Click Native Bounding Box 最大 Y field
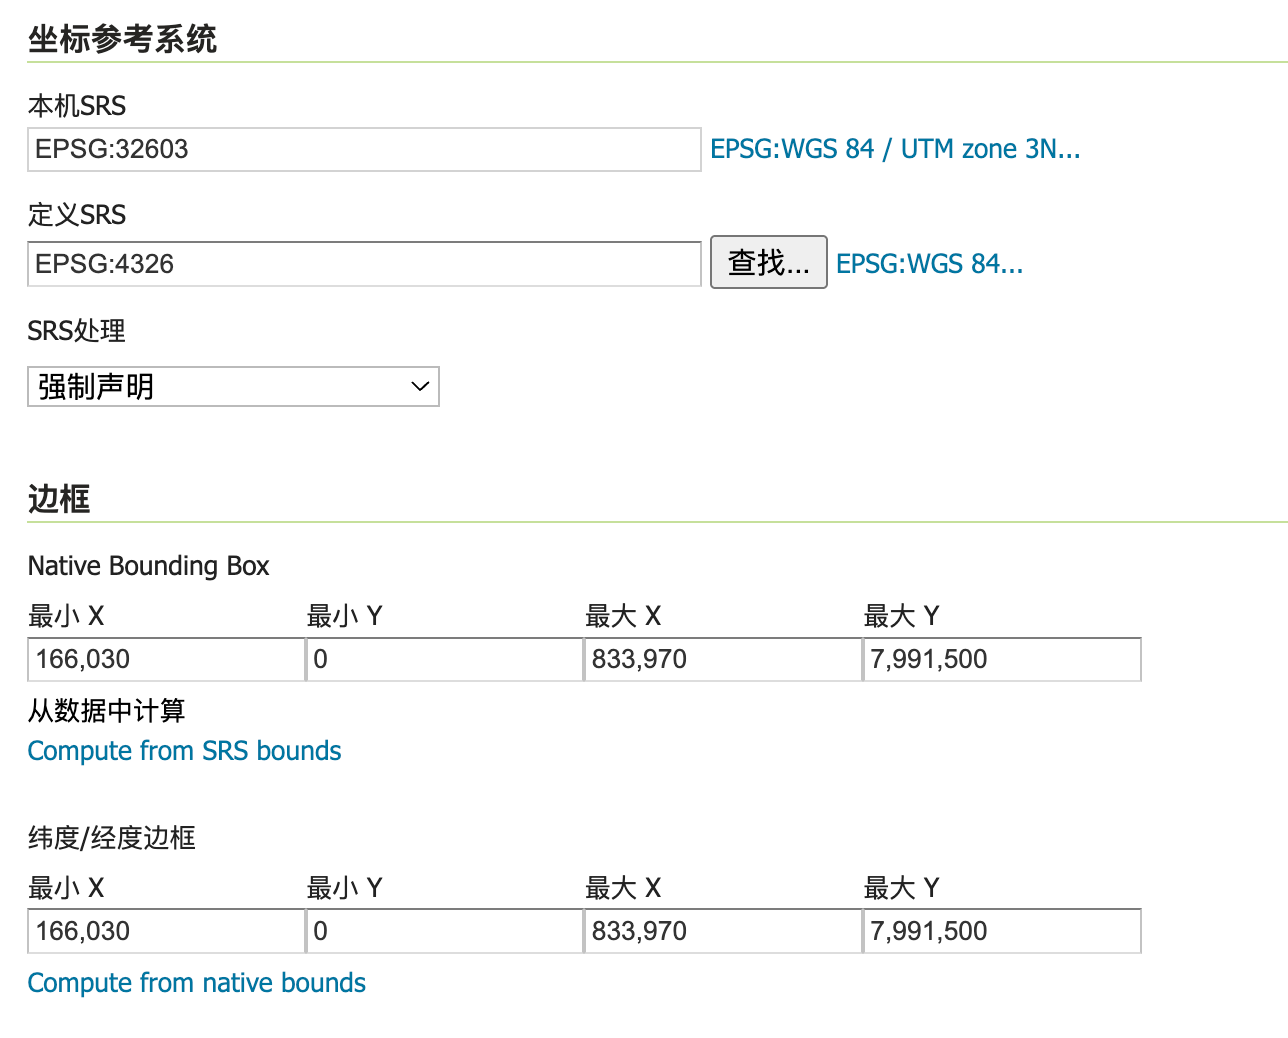Image resolution: width=1288 pixels, height=1038 pixels. pyautogui.click(x=1001, y=659)
